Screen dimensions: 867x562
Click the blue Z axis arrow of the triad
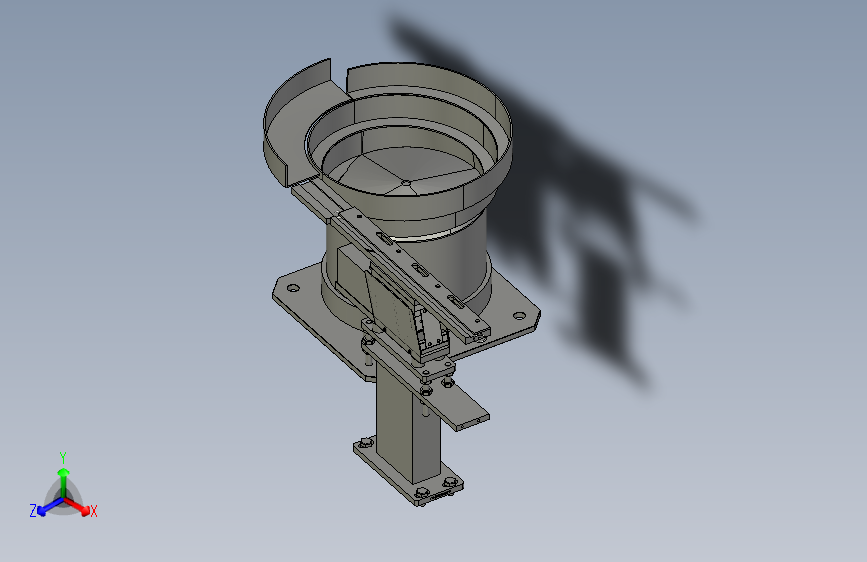tap(50, 507)
